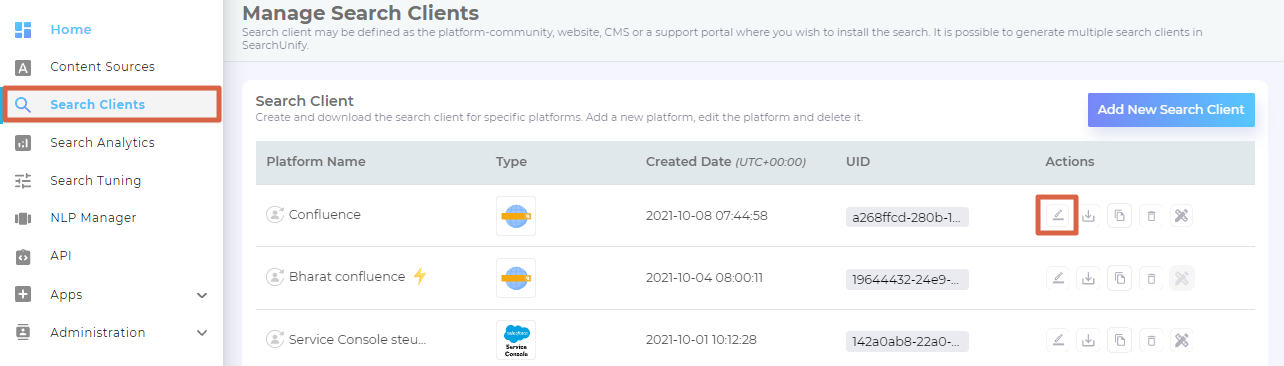Edit the Confluence search client
Image resolution: width=1284 pixels, height=366 pixels.
pyautogui.click(x=1057, y=215)
